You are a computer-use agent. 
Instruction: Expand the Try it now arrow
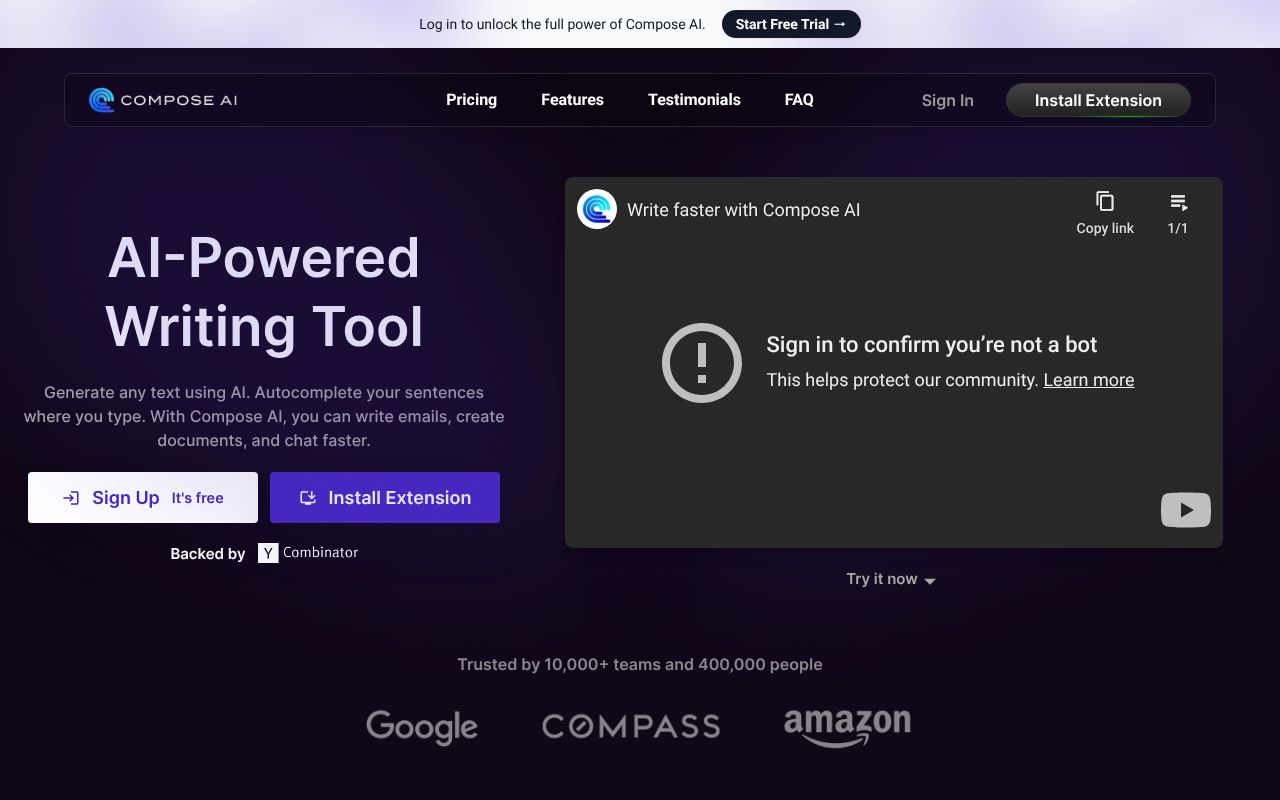(929, 580)
